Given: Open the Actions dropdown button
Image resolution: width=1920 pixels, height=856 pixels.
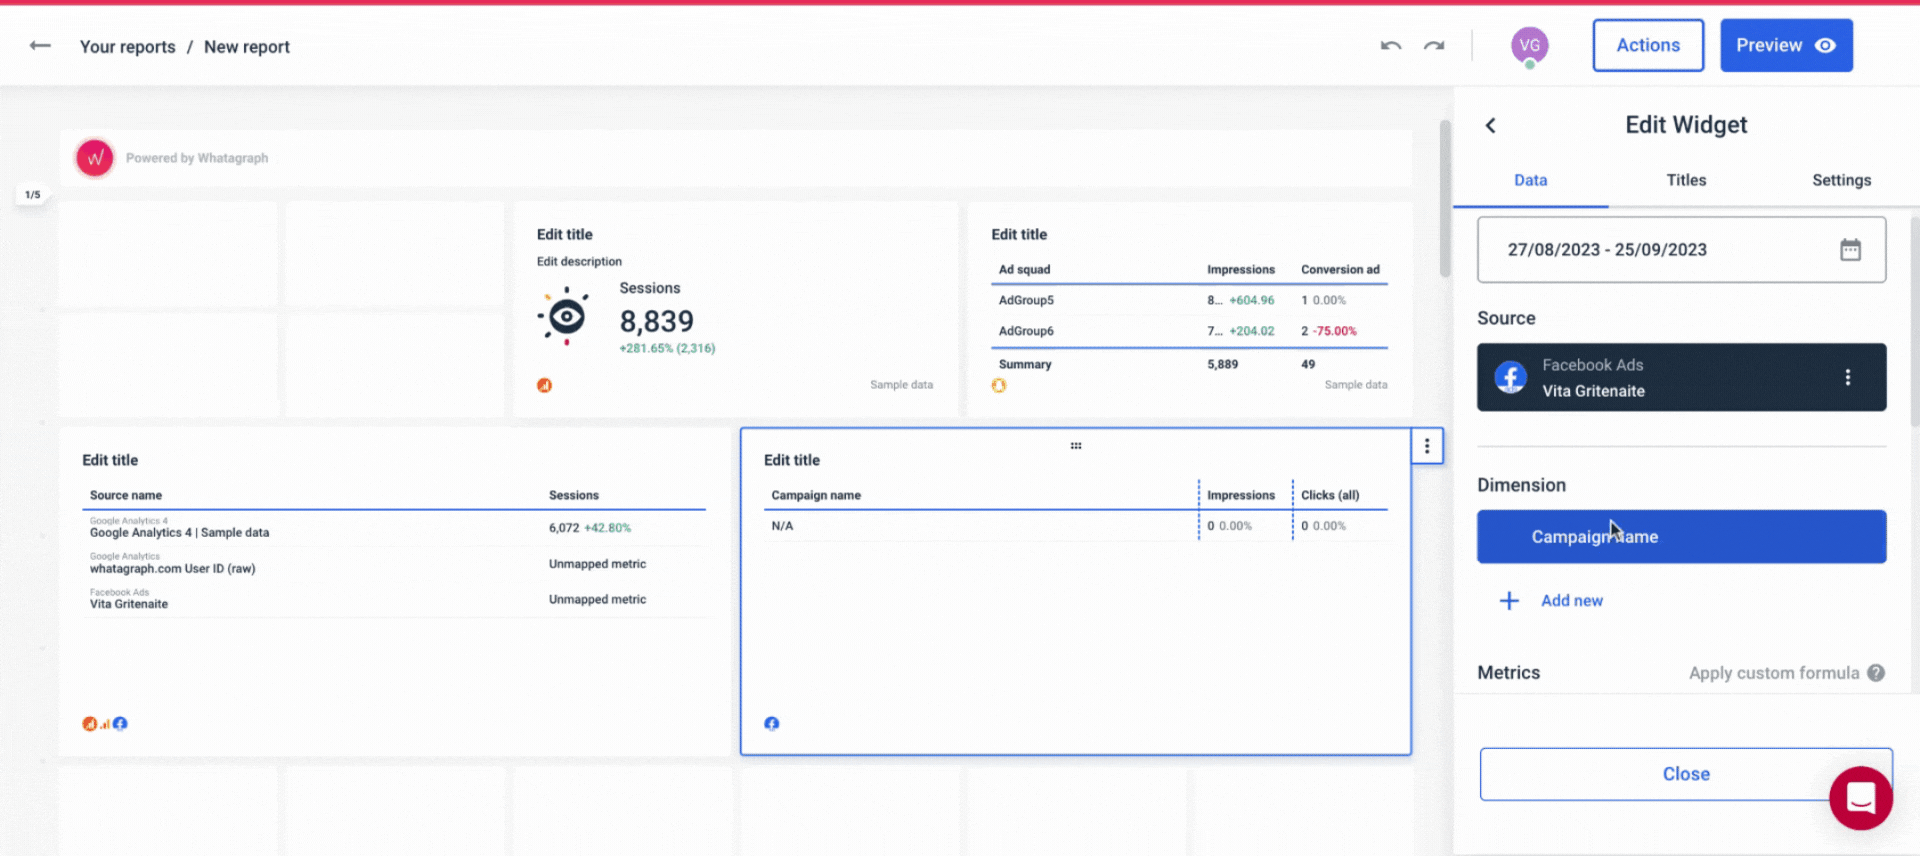Looking at the screenshot, I should [x=1647, y=46].
